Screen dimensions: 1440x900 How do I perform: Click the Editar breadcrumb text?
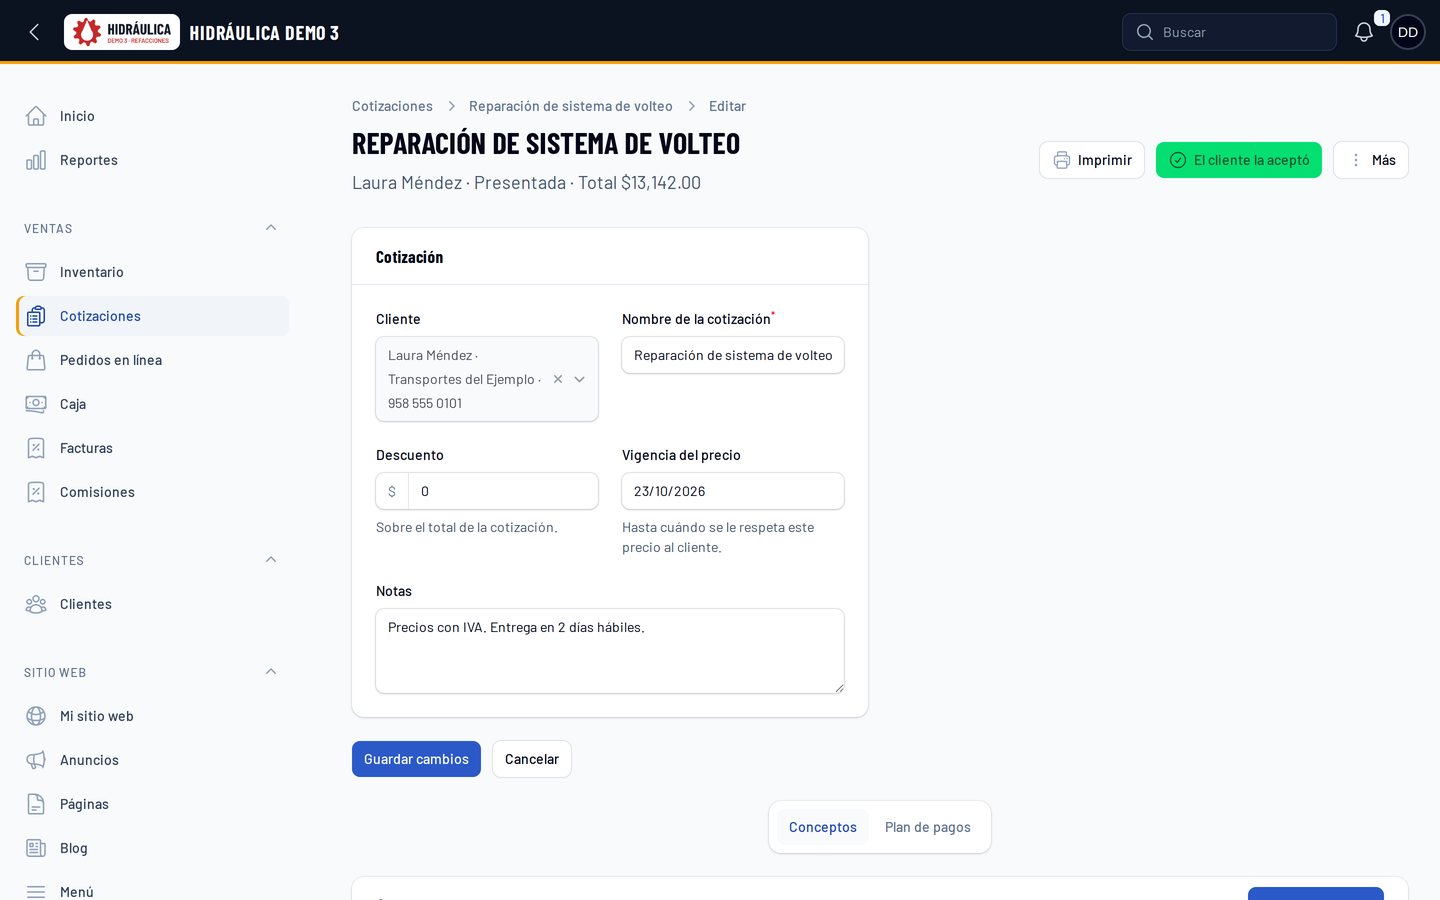coord(727,106)
